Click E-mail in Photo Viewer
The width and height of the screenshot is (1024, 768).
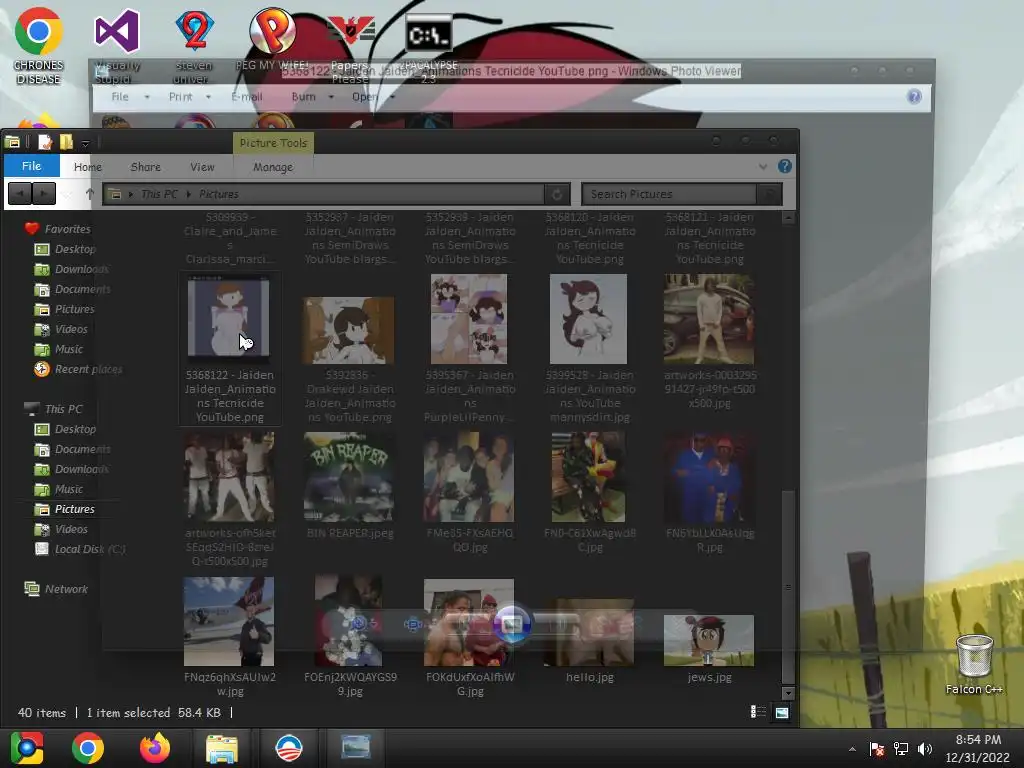pos(247,97)
